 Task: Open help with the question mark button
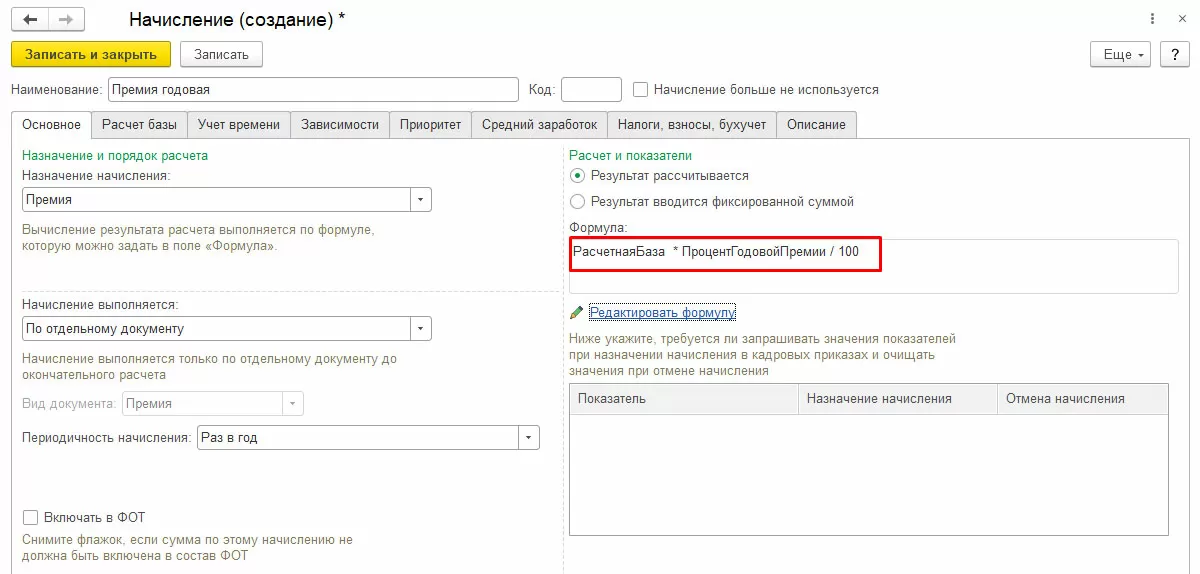[1174, 54]
